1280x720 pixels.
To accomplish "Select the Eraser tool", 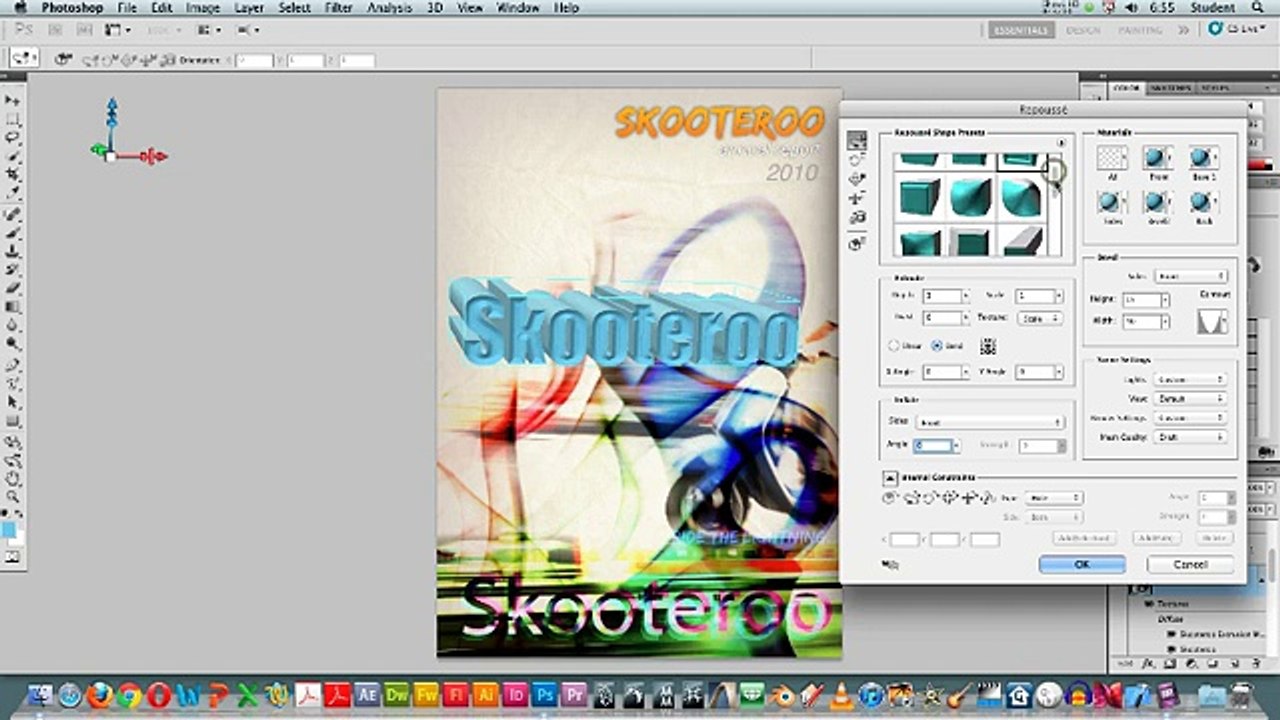I will tap(13, 289).
